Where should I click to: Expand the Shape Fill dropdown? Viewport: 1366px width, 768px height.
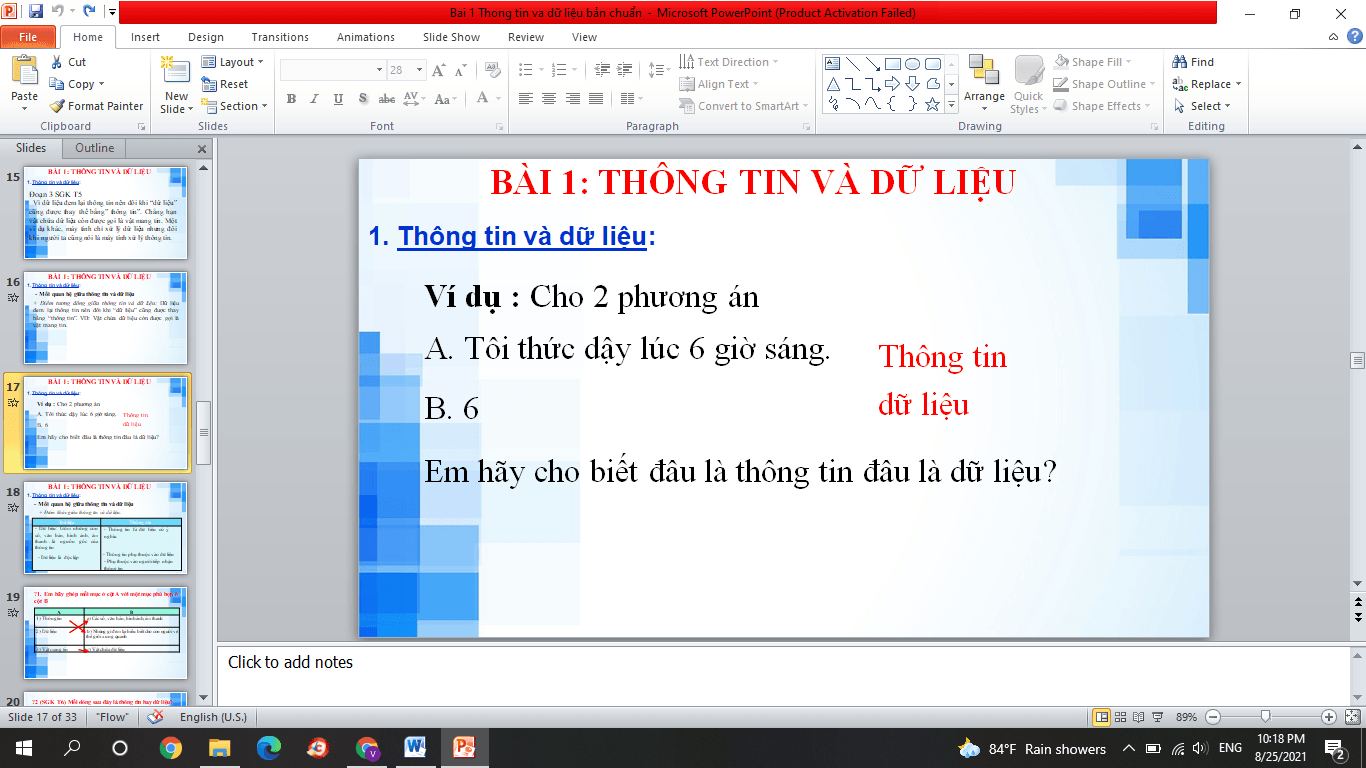pyautogui.click(x=1104, y=62)
